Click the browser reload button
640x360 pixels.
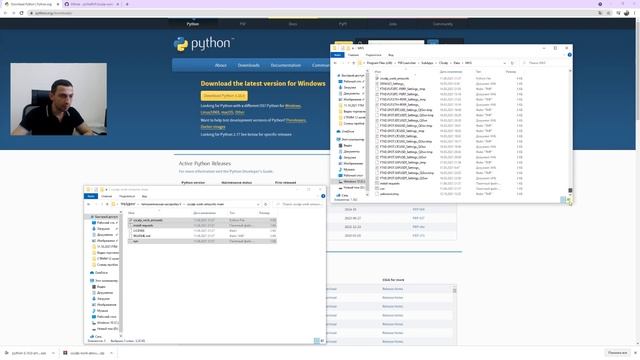21,13
